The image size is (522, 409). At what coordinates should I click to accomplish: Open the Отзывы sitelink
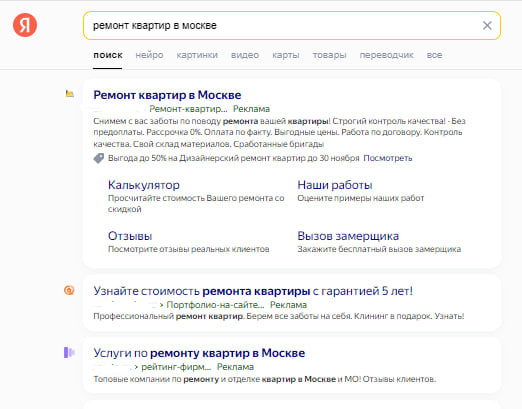pyautogui.click(x=130, y=236)
